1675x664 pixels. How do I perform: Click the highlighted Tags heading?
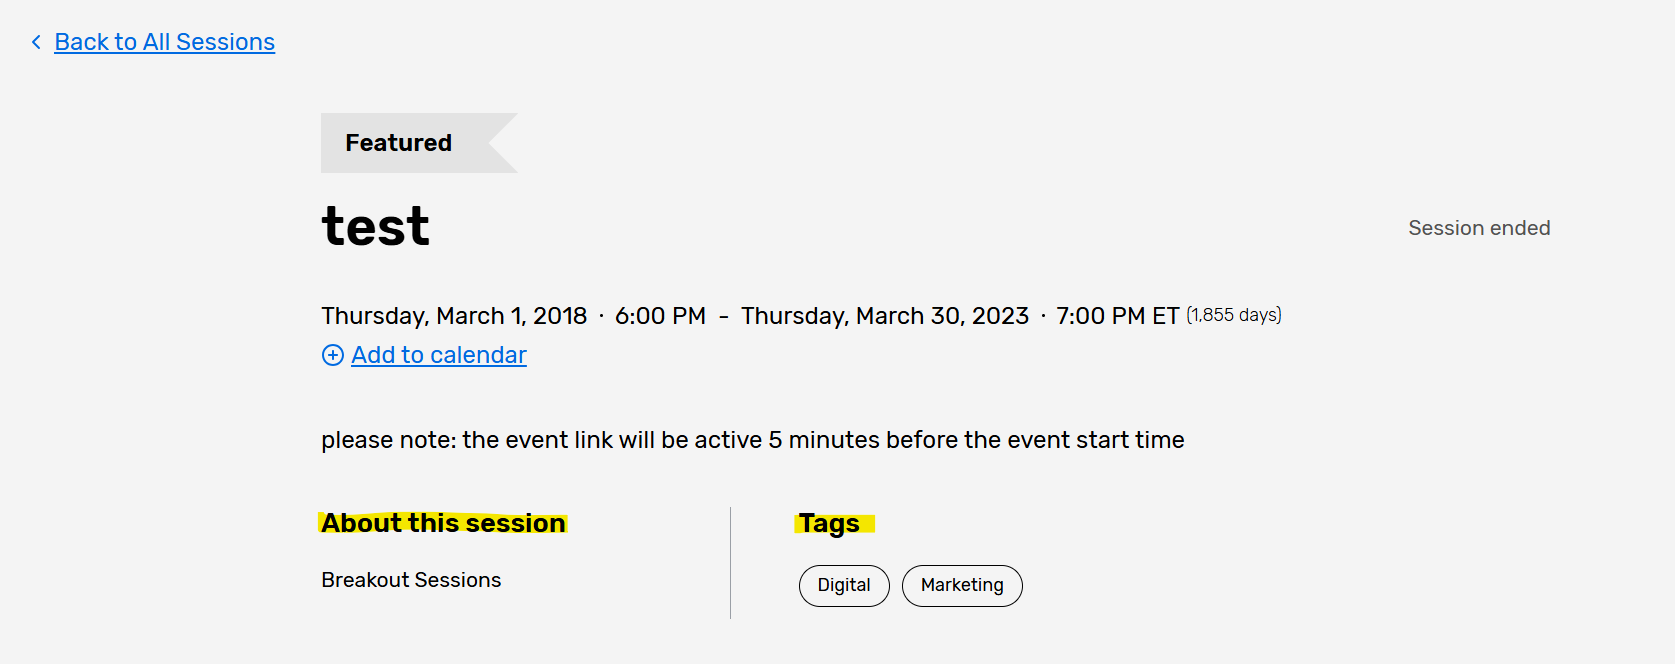[830, 523]
